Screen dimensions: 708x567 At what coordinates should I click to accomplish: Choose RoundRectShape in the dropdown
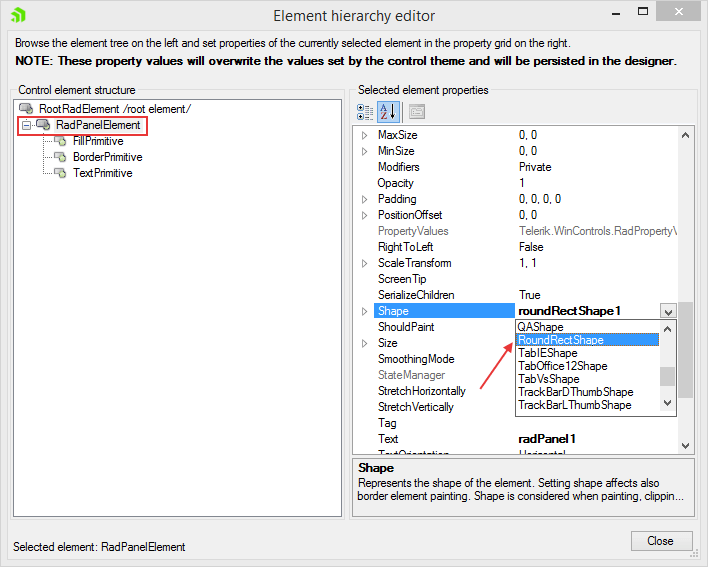(587, 340)
